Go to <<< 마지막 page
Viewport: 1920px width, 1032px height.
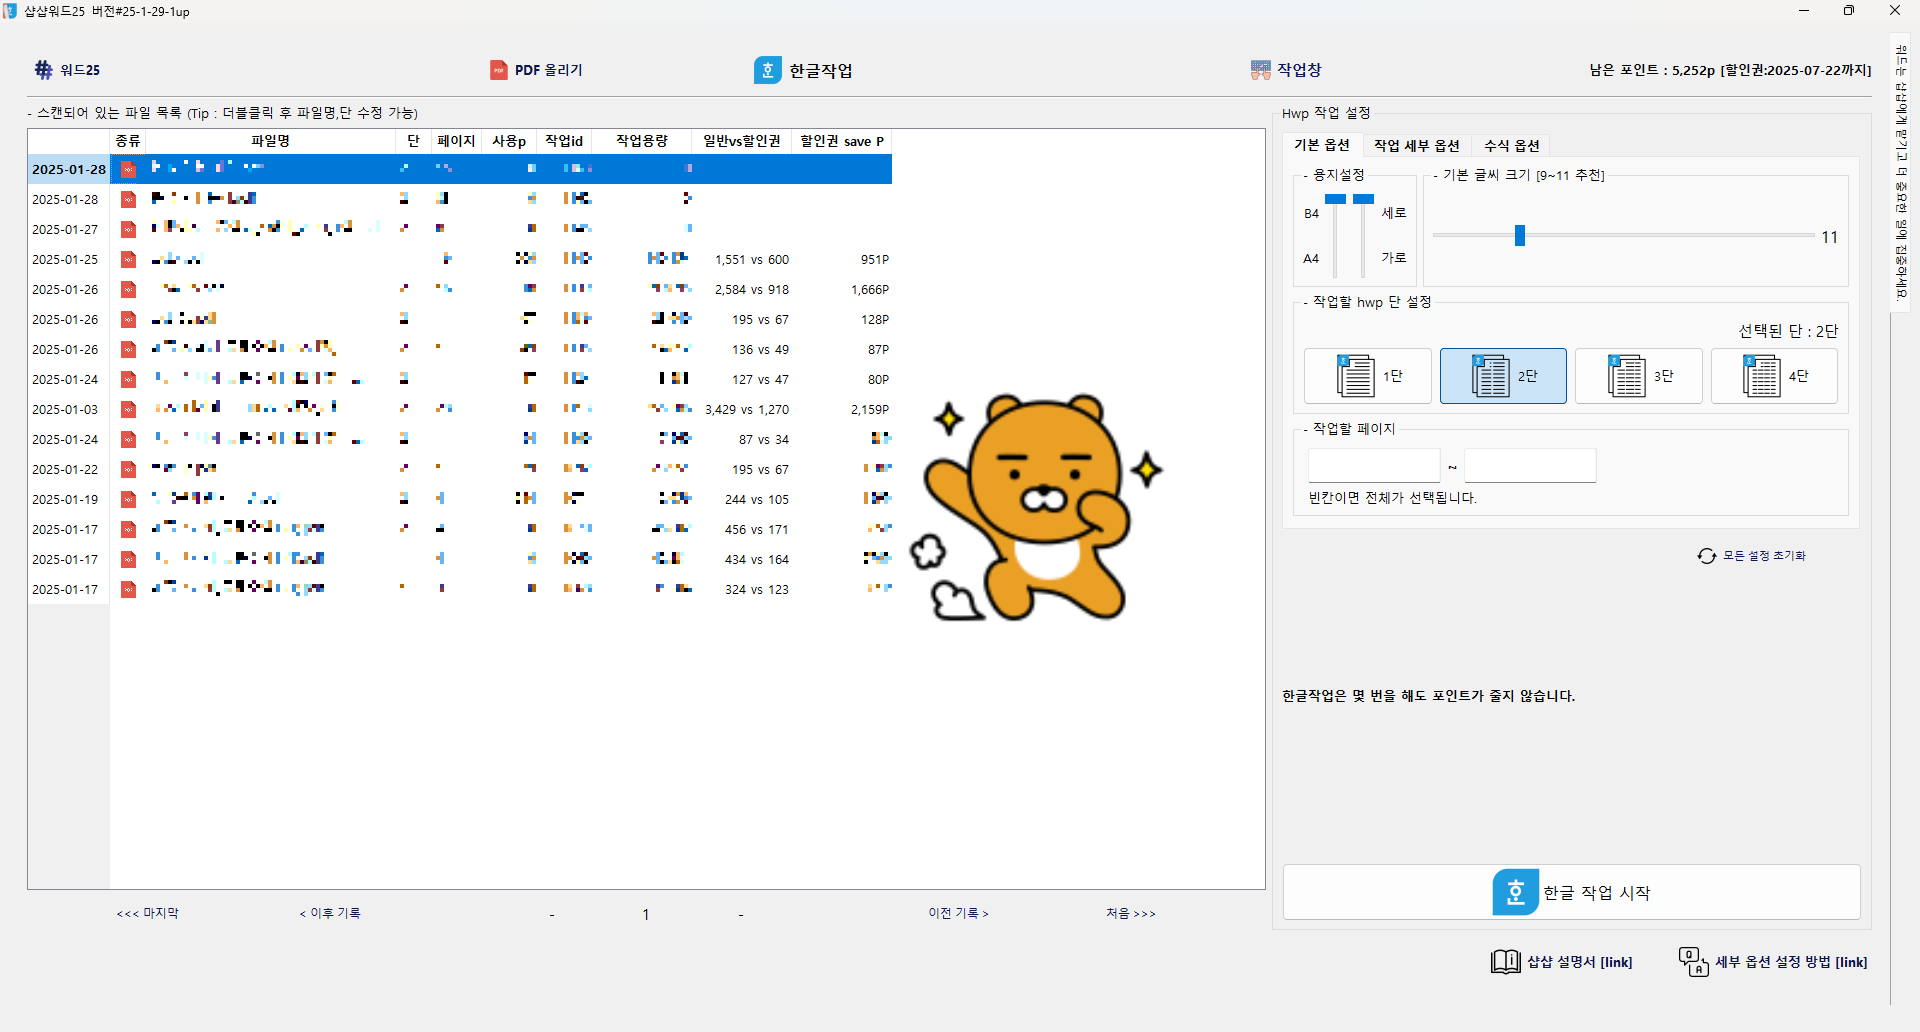147,913
